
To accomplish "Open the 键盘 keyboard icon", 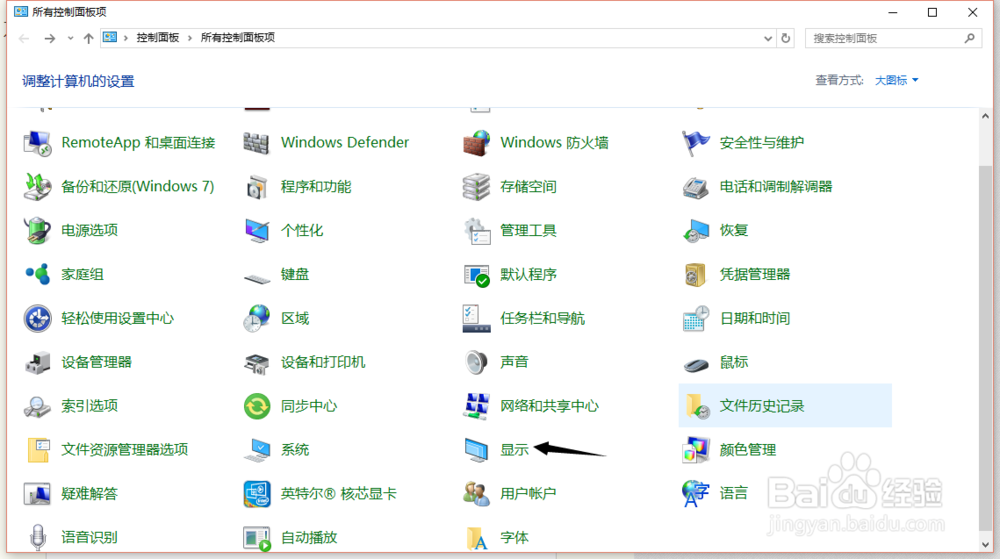I will (x=256, y=278).
